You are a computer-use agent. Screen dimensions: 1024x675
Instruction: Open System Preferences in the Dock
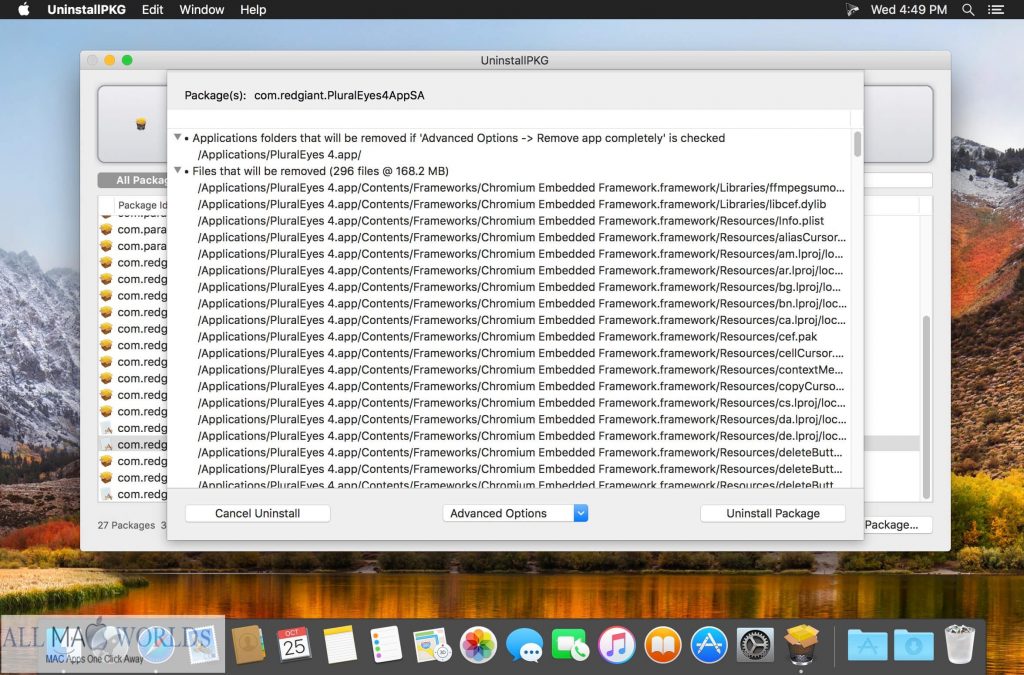click(x=755, y=644)
